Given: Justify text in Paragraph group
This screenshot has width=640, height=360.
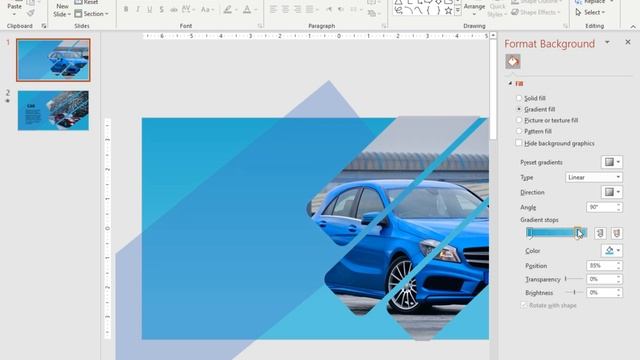Looking at the screenshot, I should point(310,9).
